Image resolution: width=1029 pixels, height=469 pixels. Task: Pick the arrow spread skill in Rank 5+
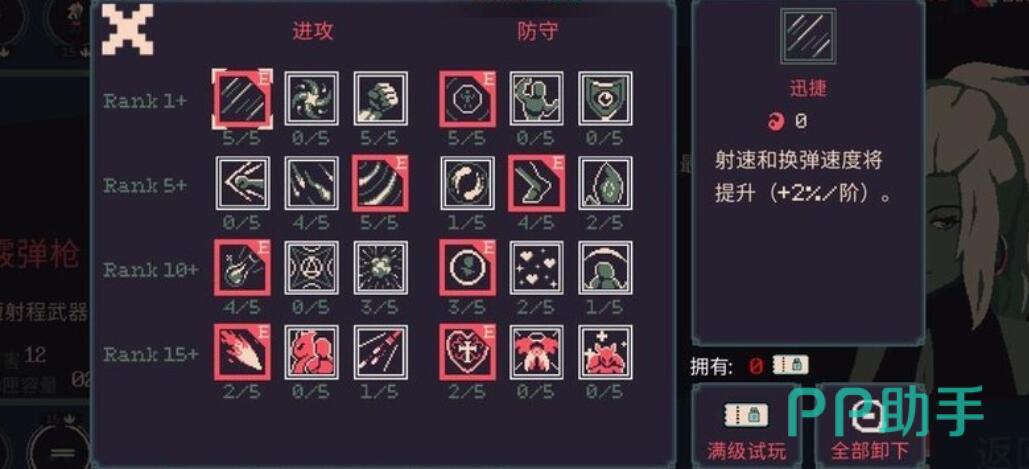(x=243, y=183)
